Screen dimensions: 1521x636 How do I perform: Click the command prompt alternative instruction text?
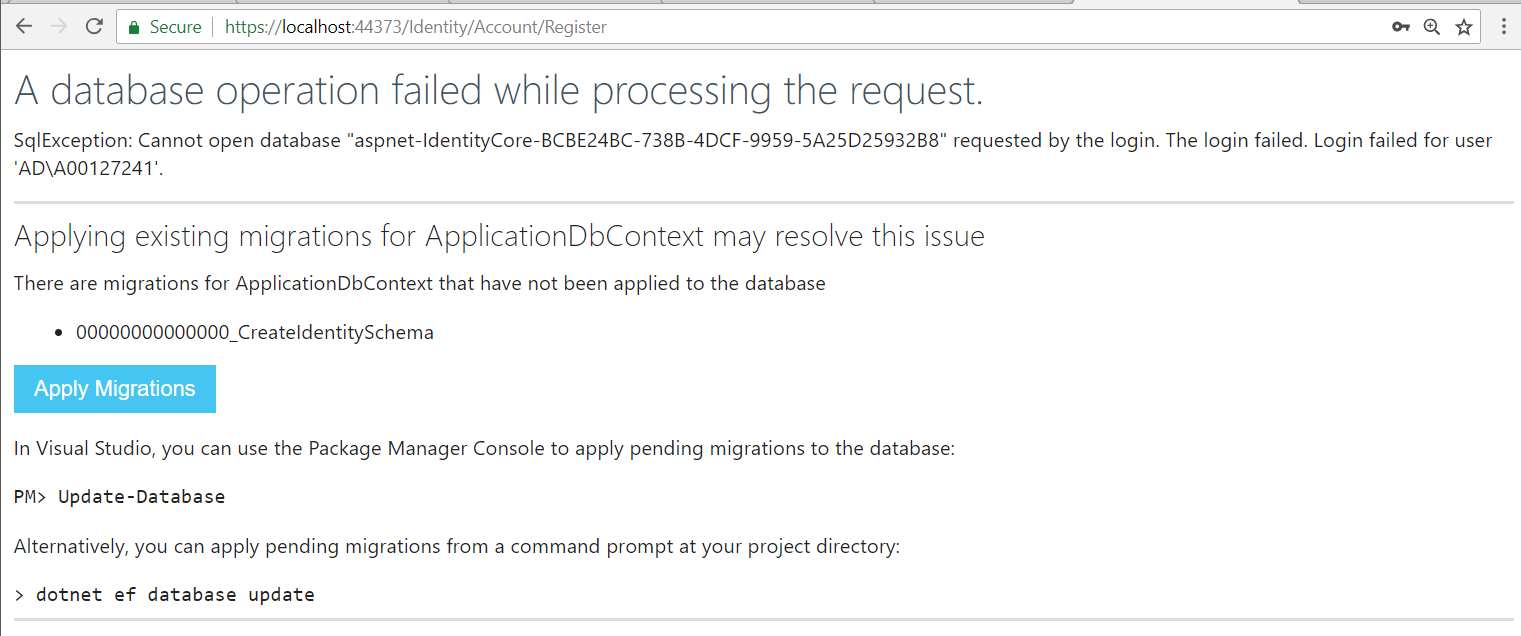coord(457,547)
